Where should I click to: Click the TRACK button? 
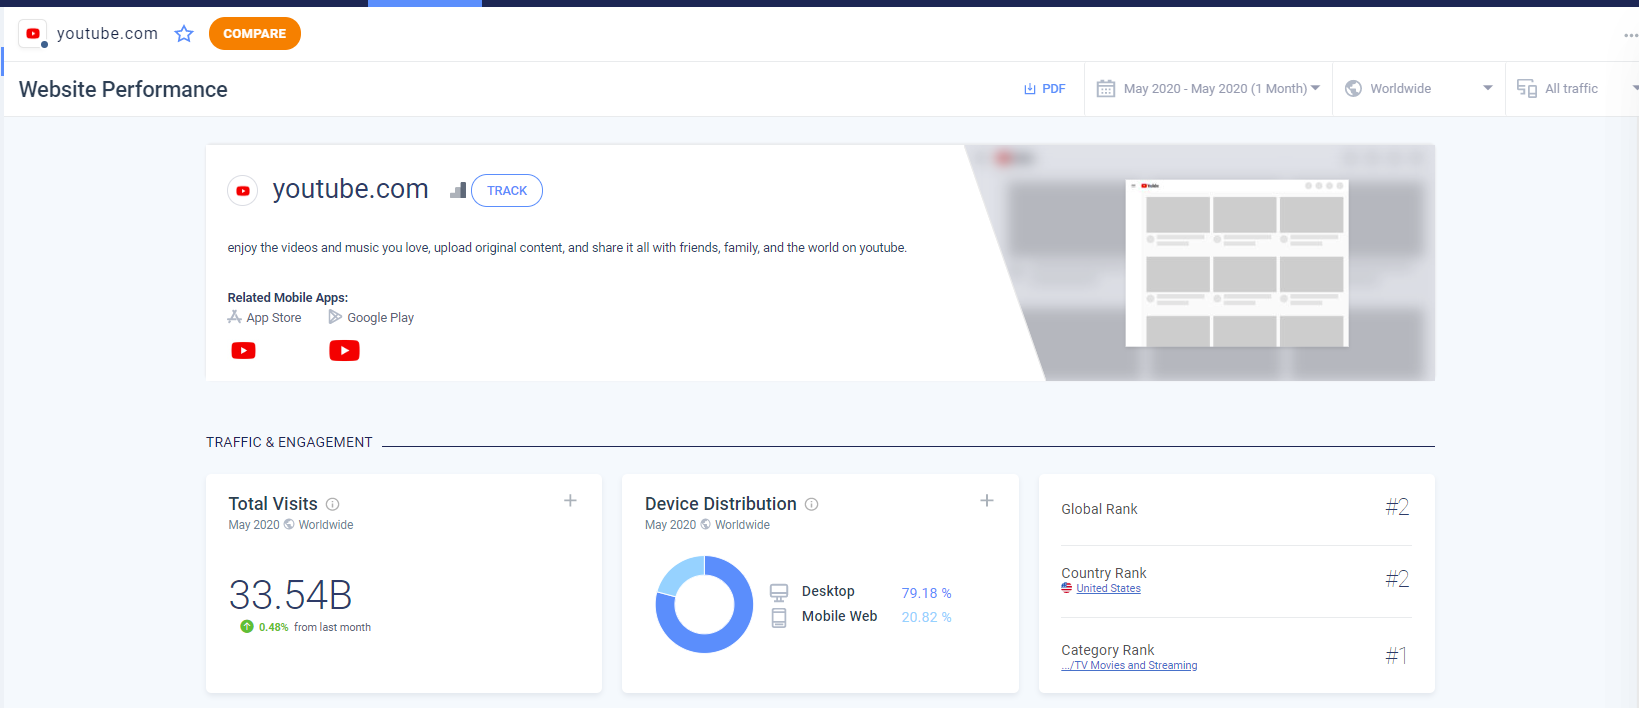[x=507, y=191]
